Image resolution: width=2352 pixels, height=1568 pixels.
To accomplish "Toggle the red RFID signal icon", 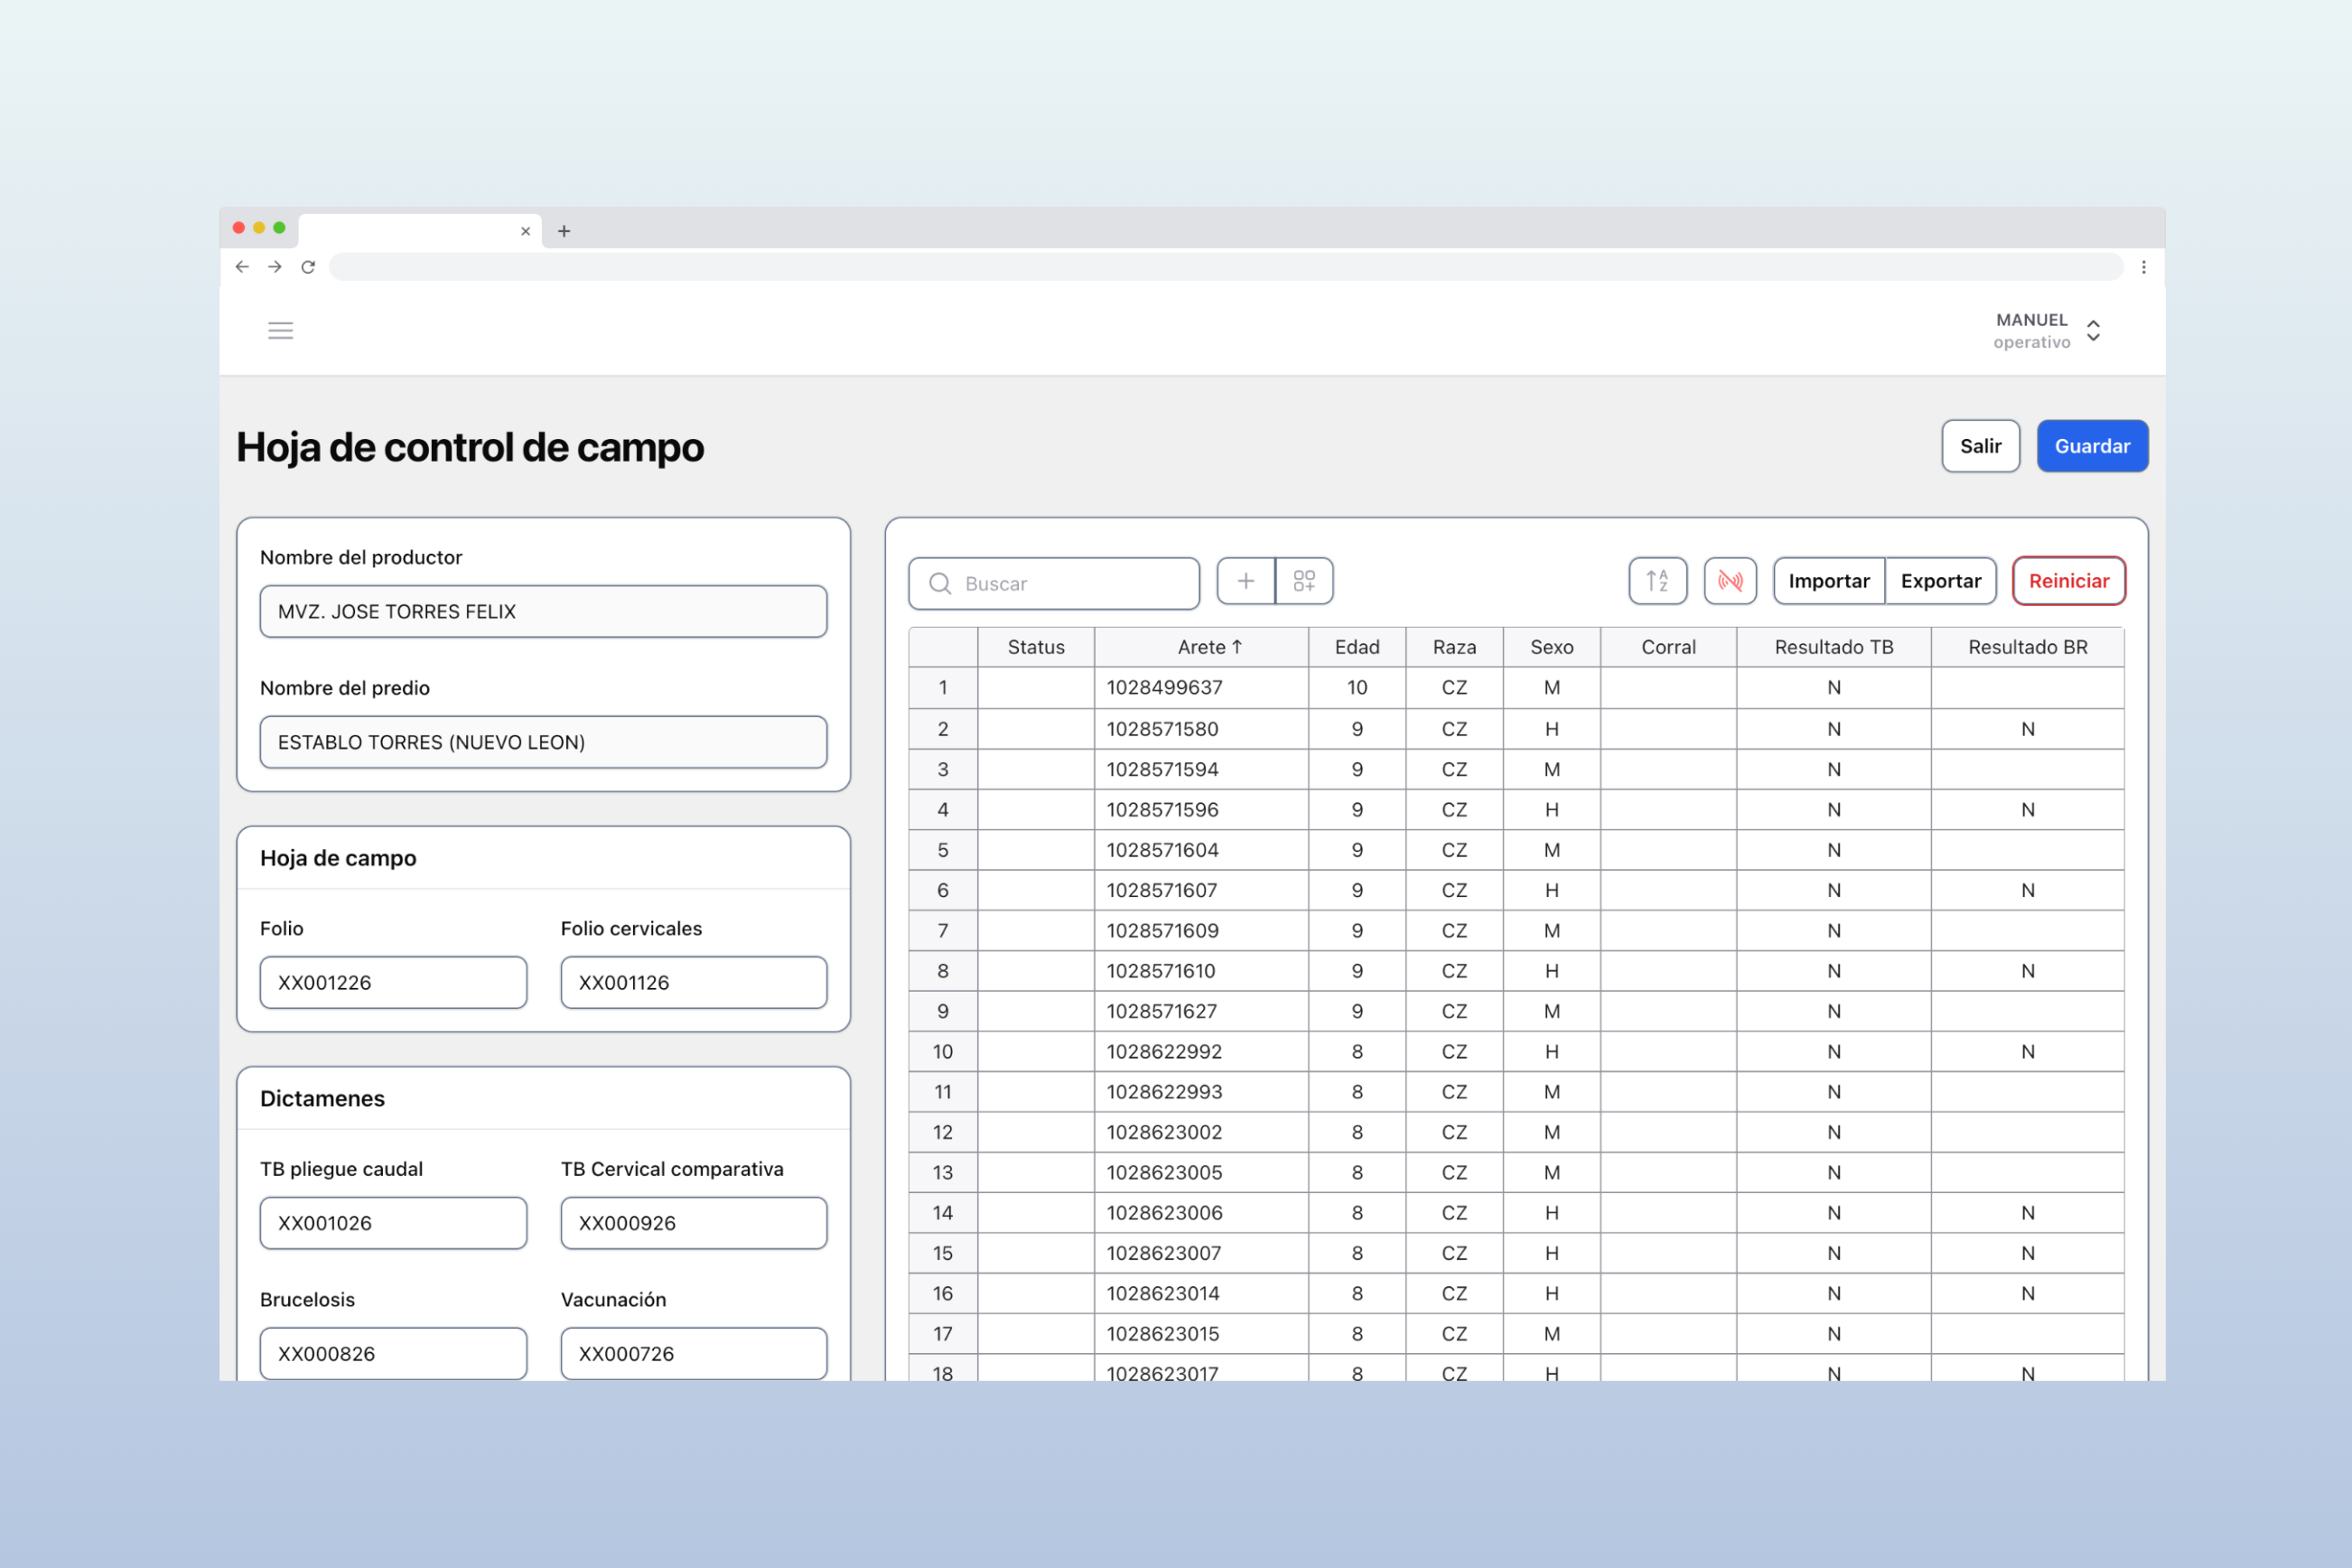I will tap(1731, 581).
